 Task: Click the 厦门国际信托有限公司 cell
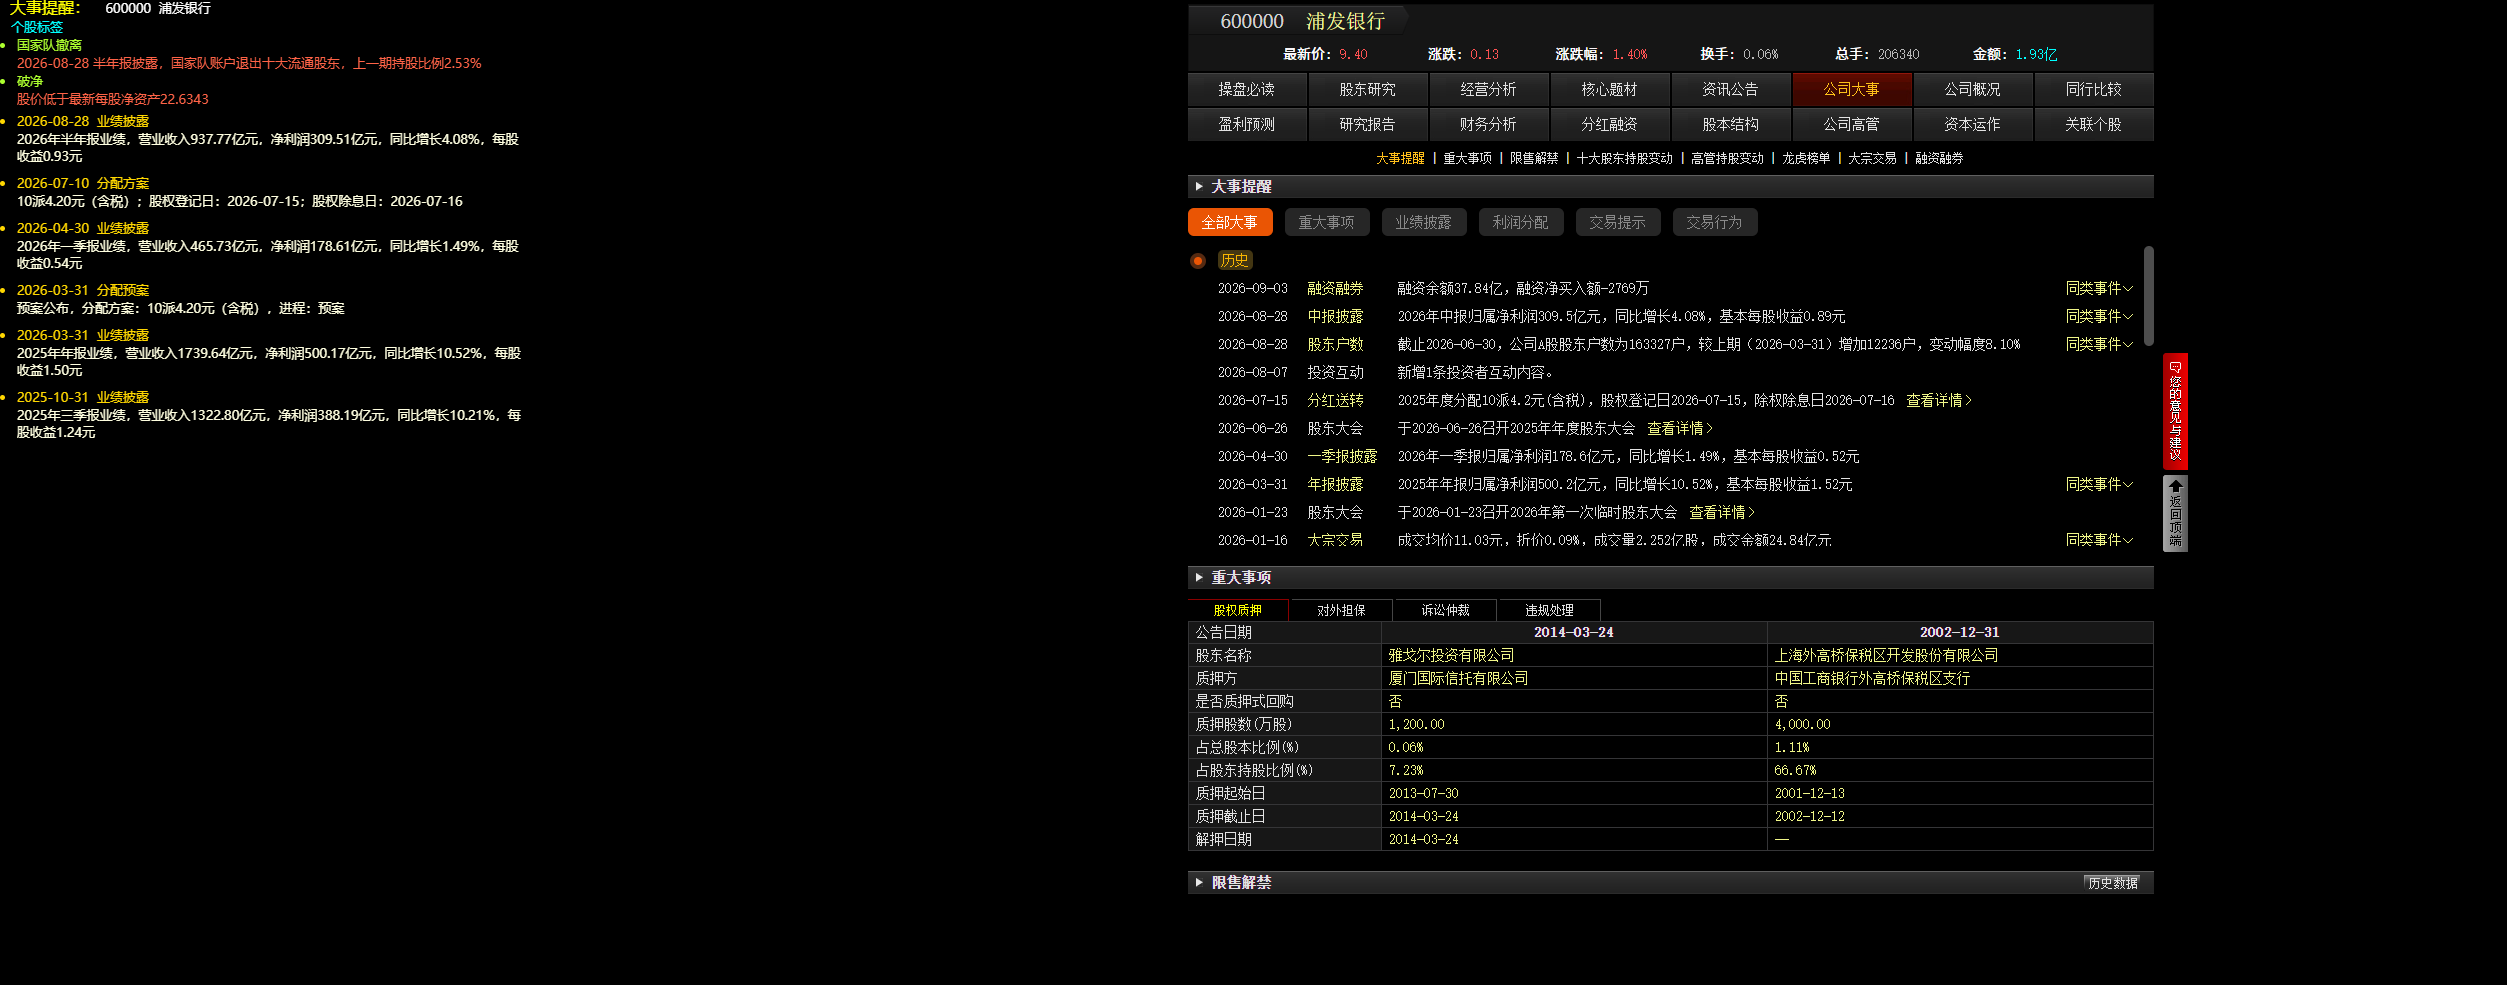pos(1574,678)
